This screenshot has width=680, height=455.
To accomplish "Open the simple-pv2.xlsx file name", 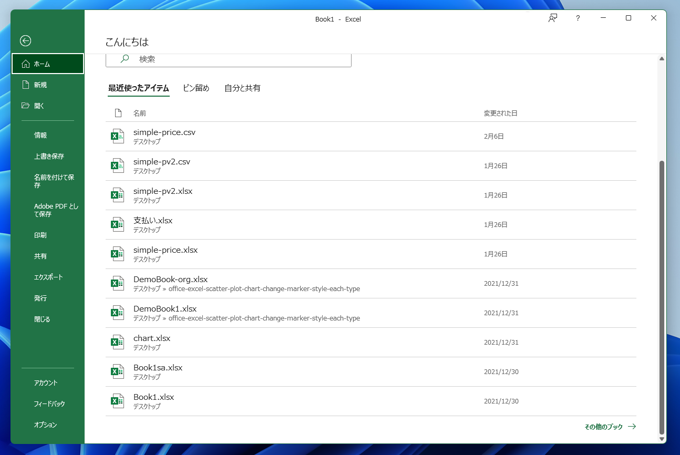I will (x=163, y=191).
